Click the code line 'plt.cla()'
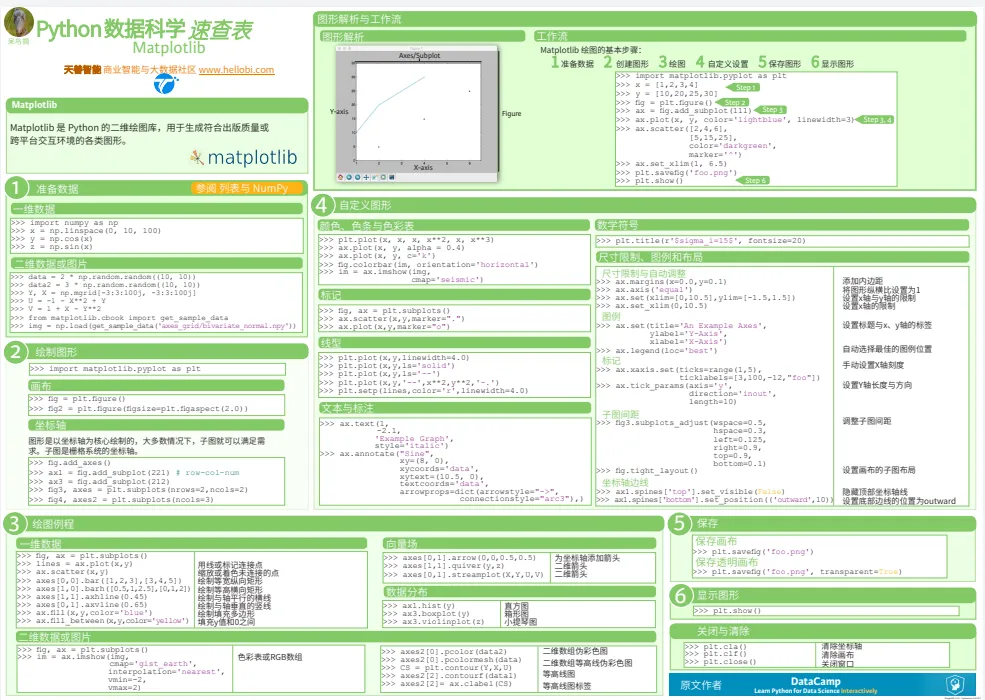The width and height of the screenshot is (985, 700). pyautogui.click(x=716, y=647)
